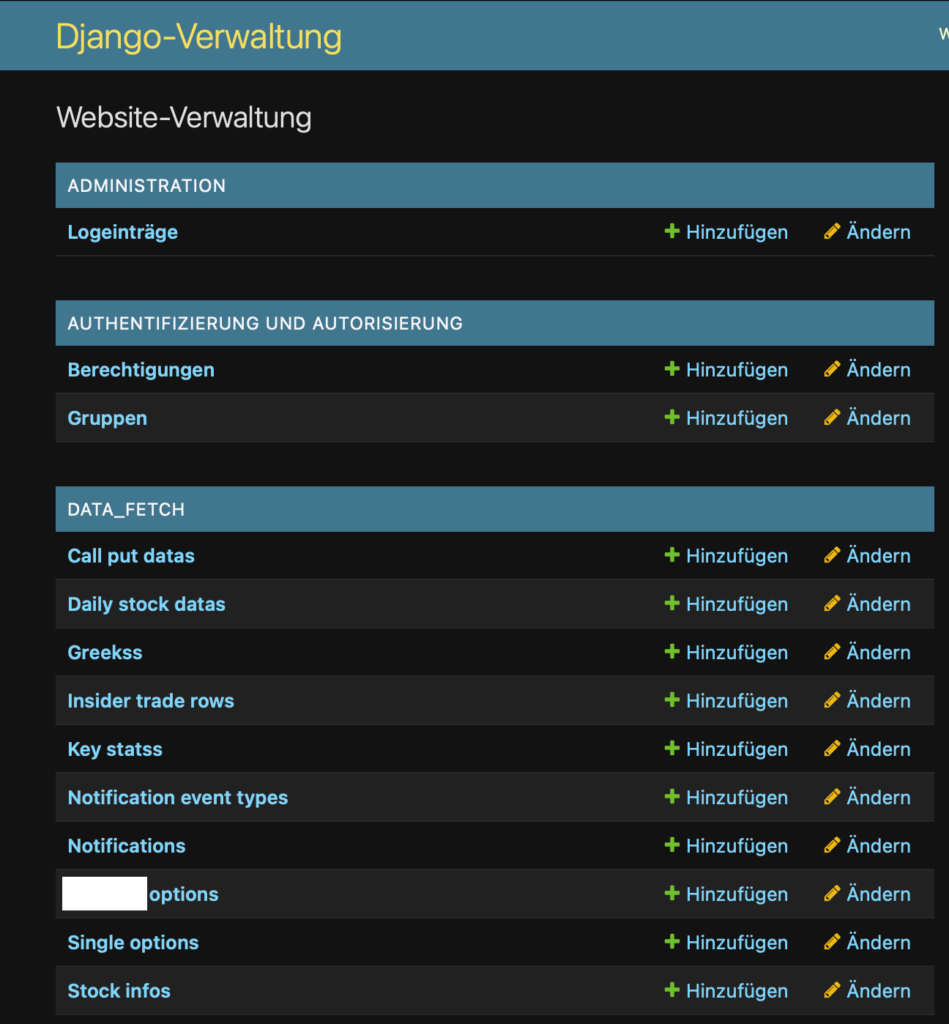Open the Logeinträge model list
The image size is (949, 1024).
coord(122,232)
